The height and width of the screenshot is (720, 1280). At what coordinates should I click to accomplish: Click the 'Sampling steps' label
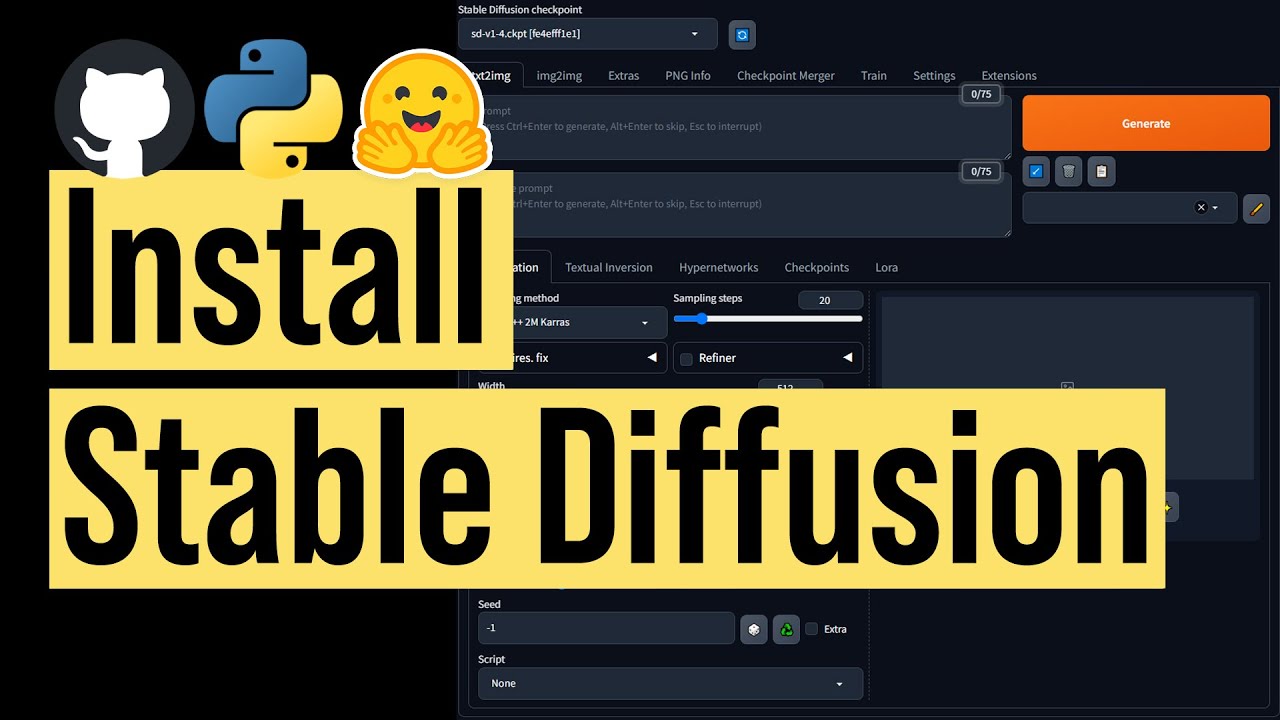pos(708,299)
